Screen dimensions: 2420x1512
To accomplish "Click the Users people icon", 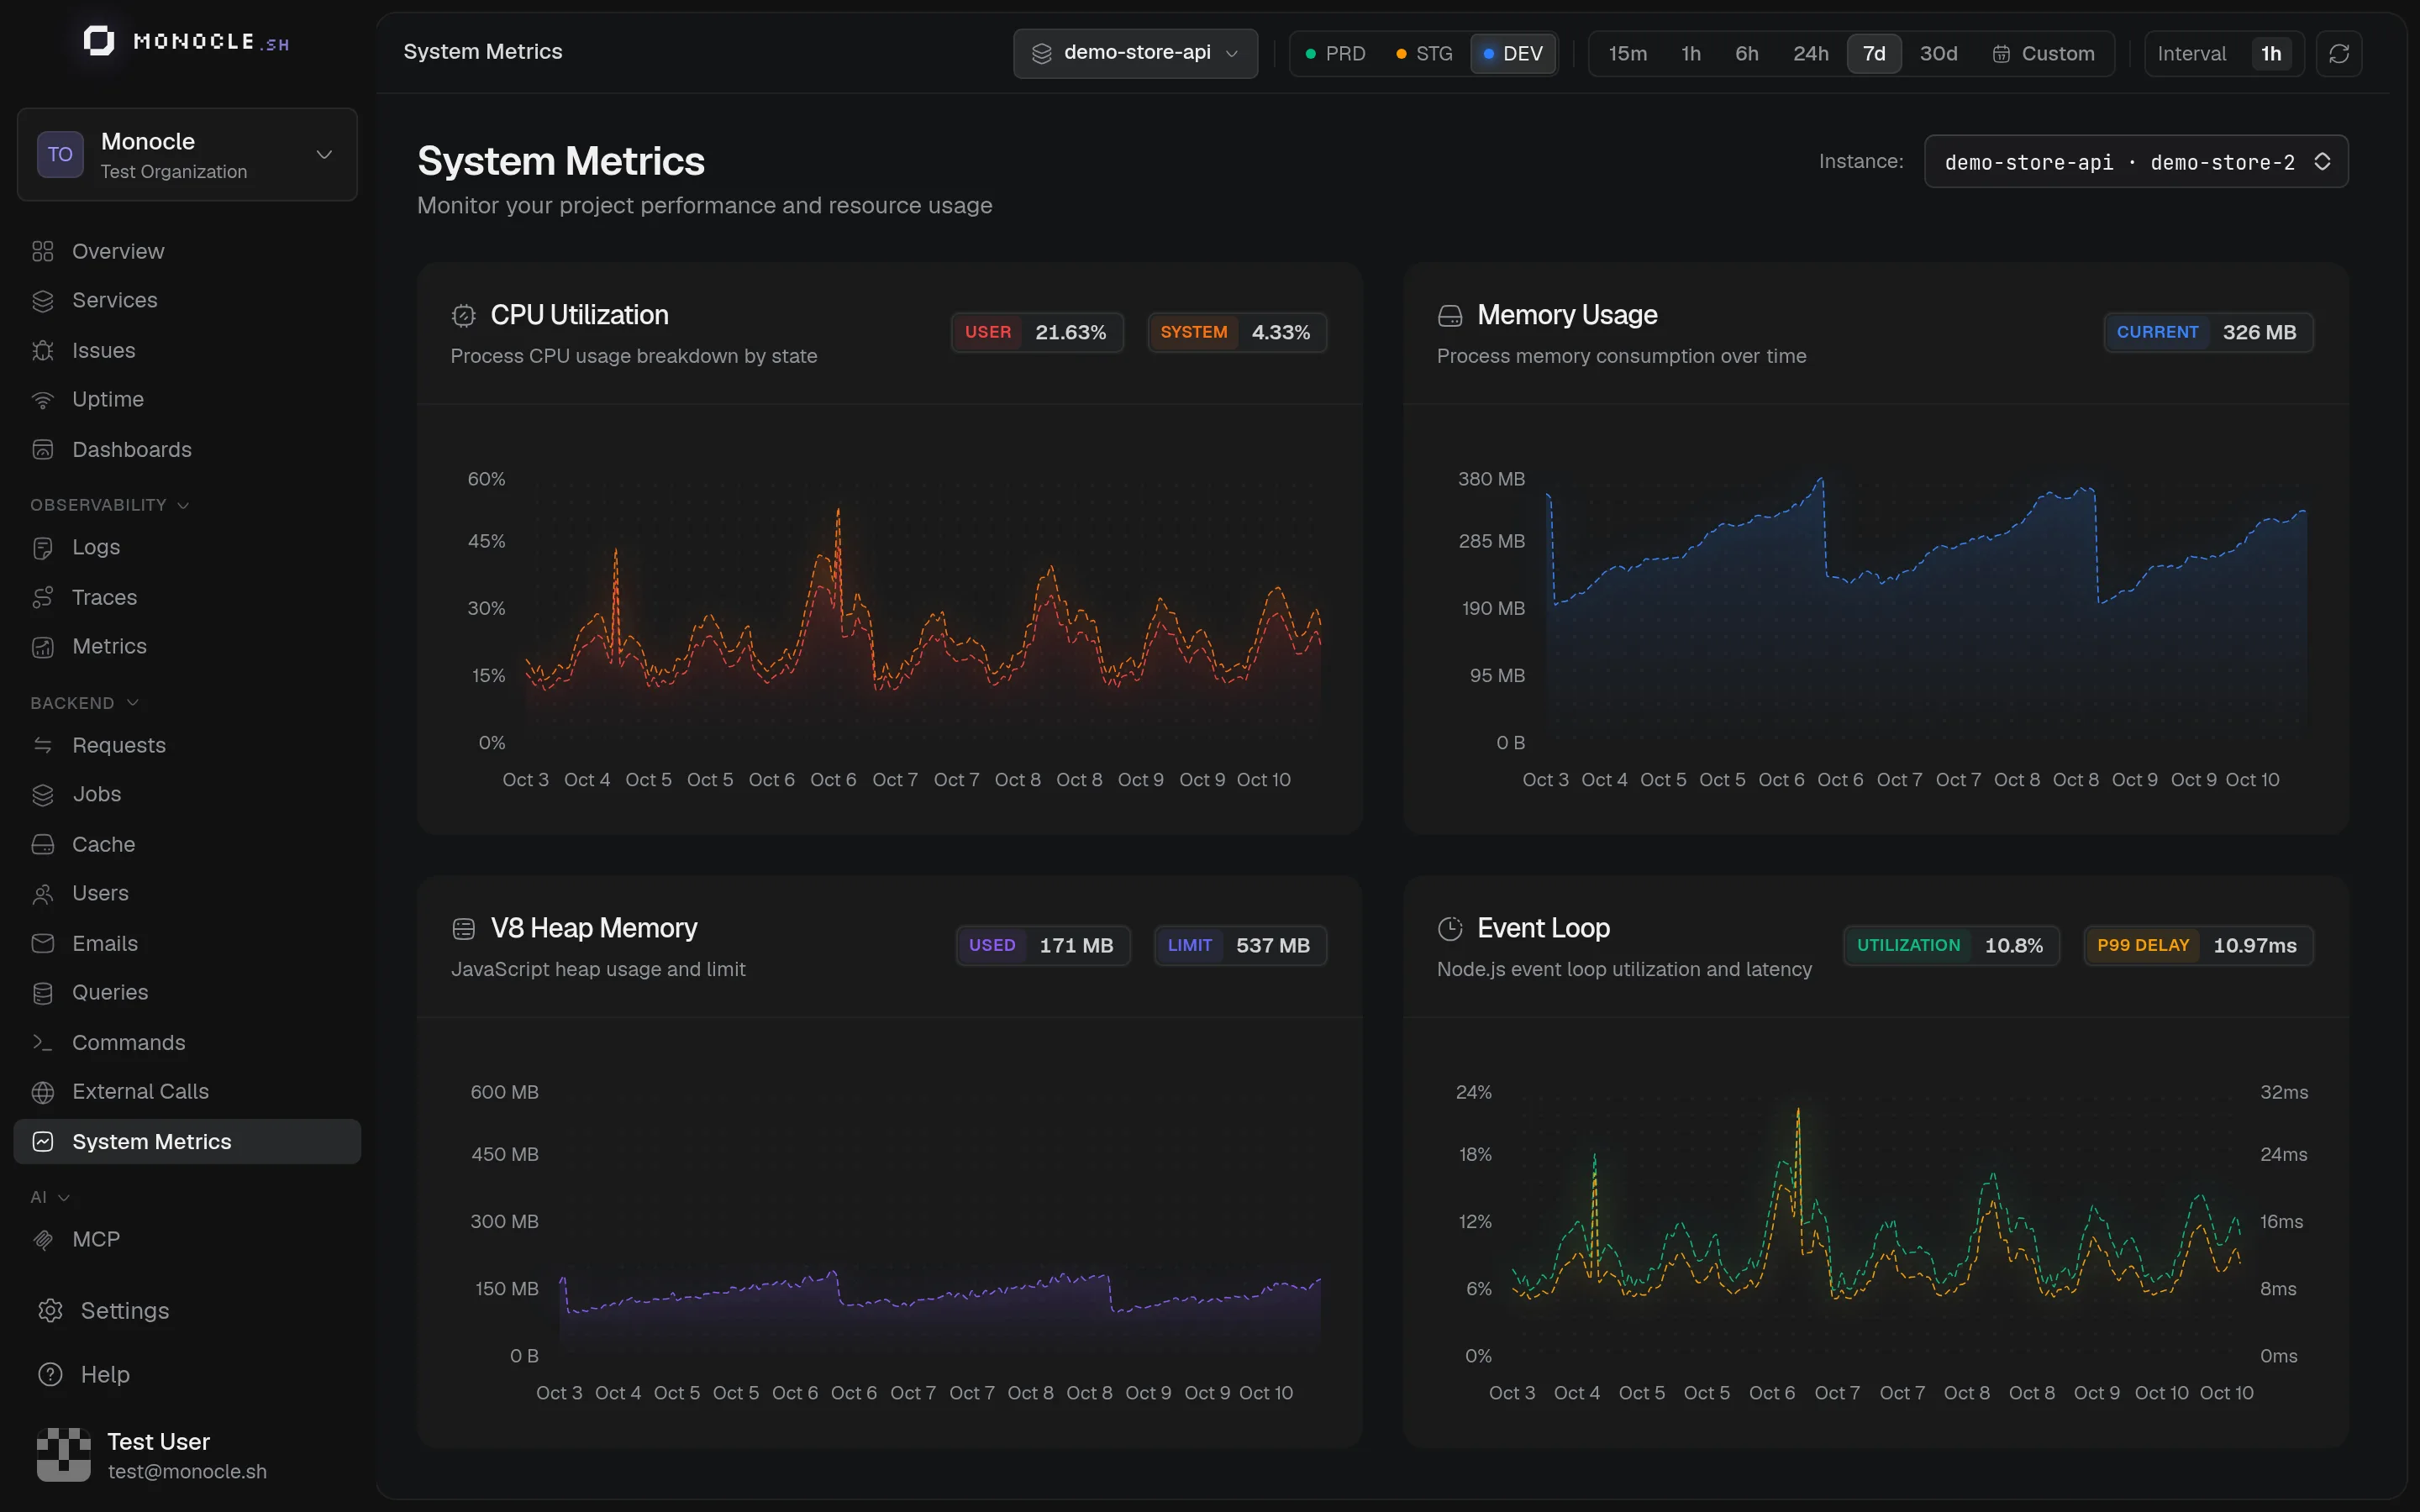I will [x=43, y=894].
